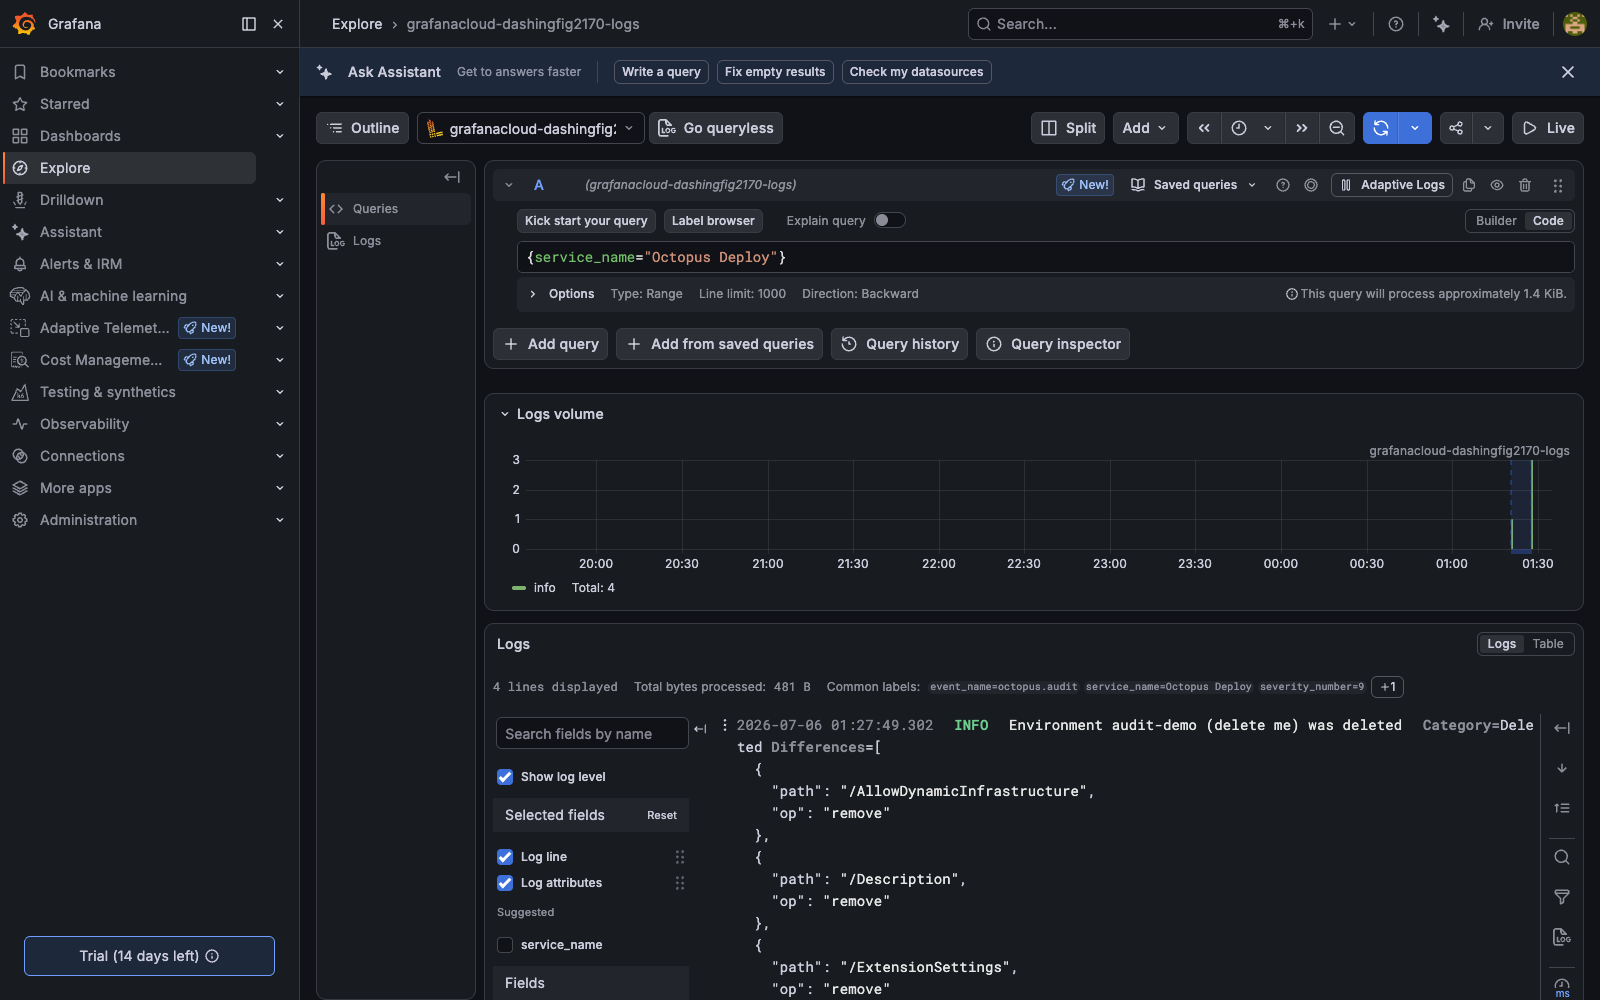Open the Query inspector

click(x=1053, y=344)
